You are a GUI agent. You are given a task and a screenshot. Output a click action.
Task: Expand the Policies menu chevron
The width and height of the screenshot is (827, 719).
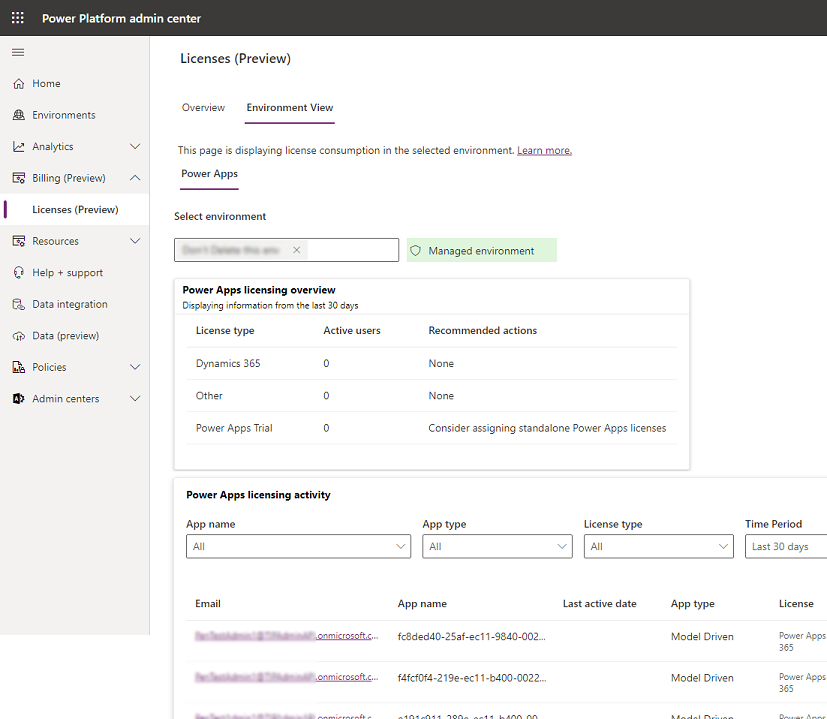[135, 367]
